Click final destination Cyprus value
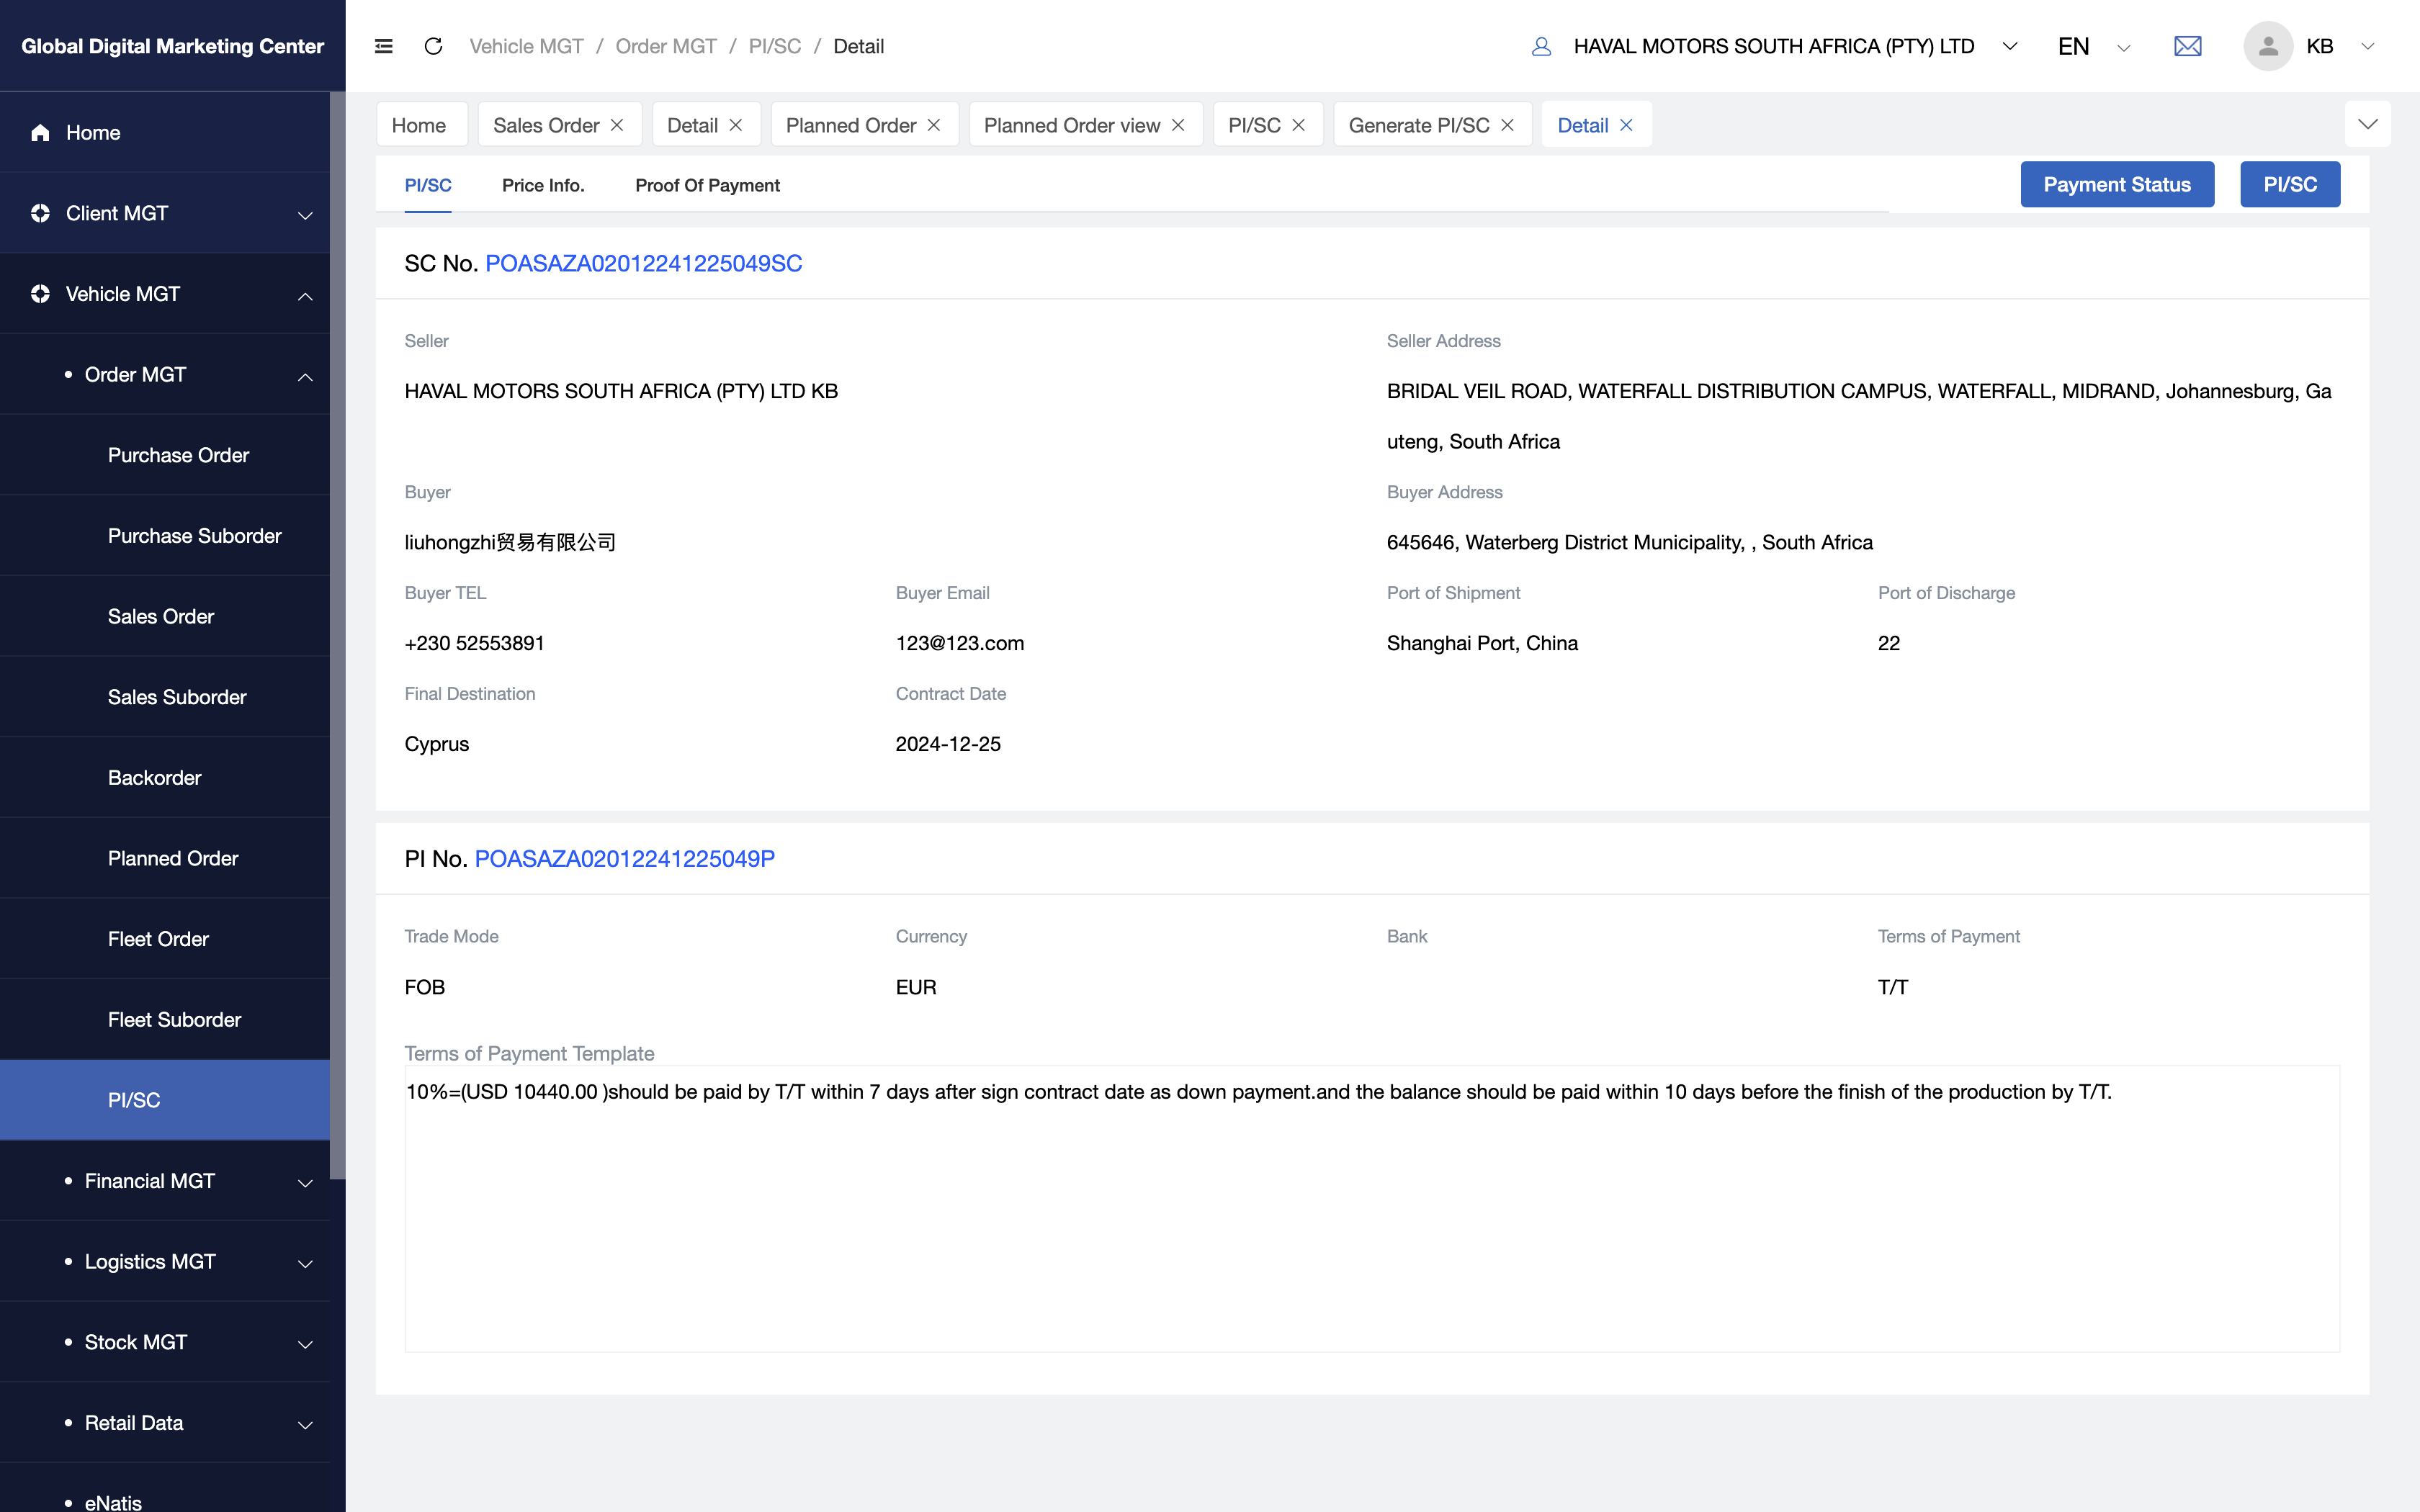The image size is (2420, 1512). 436,744
